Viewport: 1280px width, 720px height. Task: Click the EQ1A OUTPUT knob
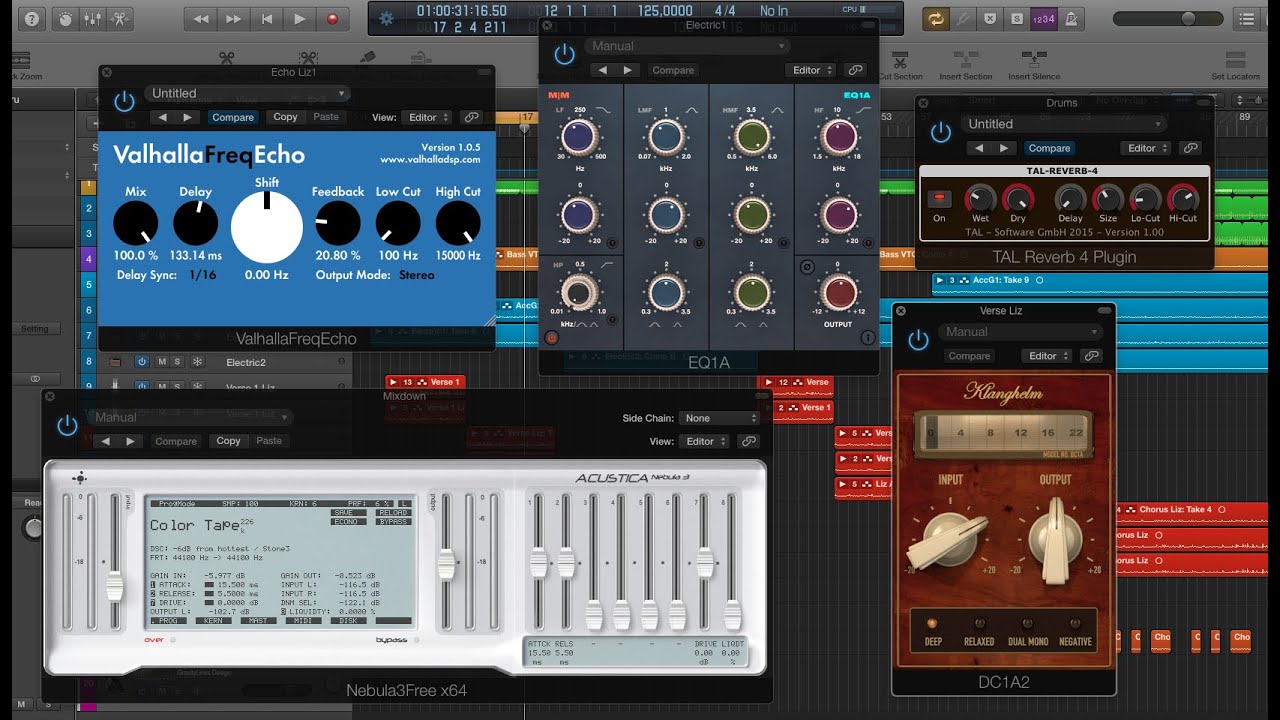[839, 293]
